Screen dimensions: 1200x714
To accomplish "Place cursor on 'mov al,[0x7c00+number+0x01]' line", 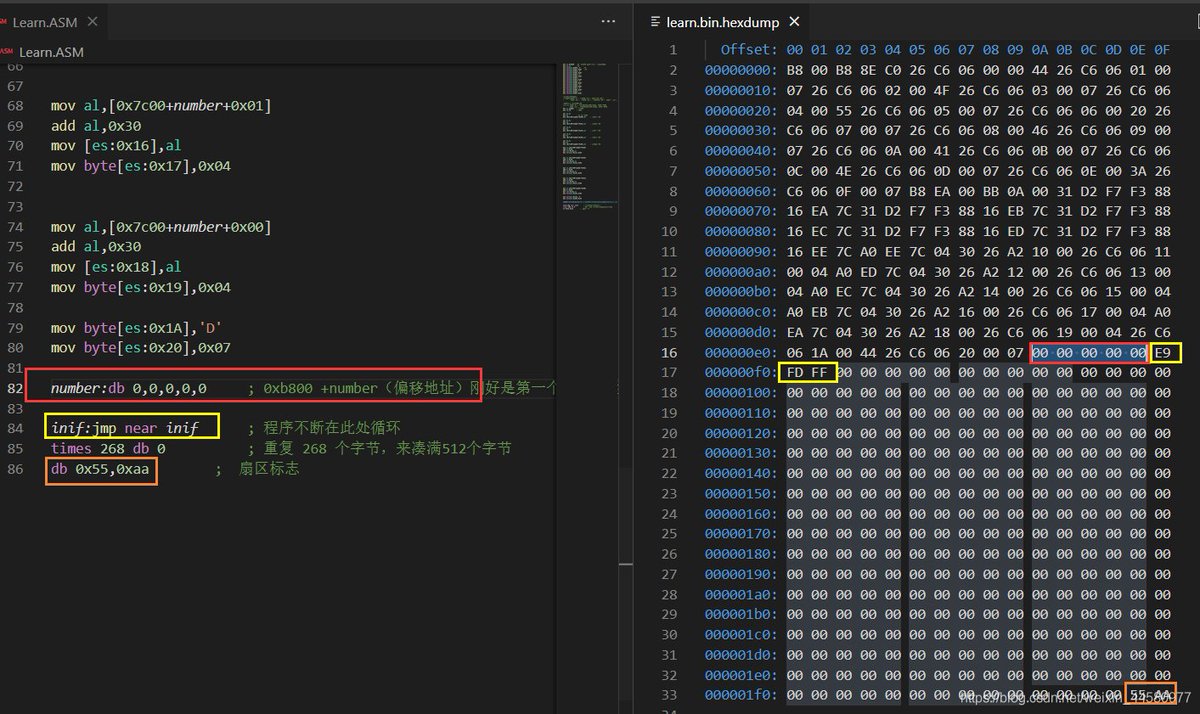I will (x=161, y=106).
